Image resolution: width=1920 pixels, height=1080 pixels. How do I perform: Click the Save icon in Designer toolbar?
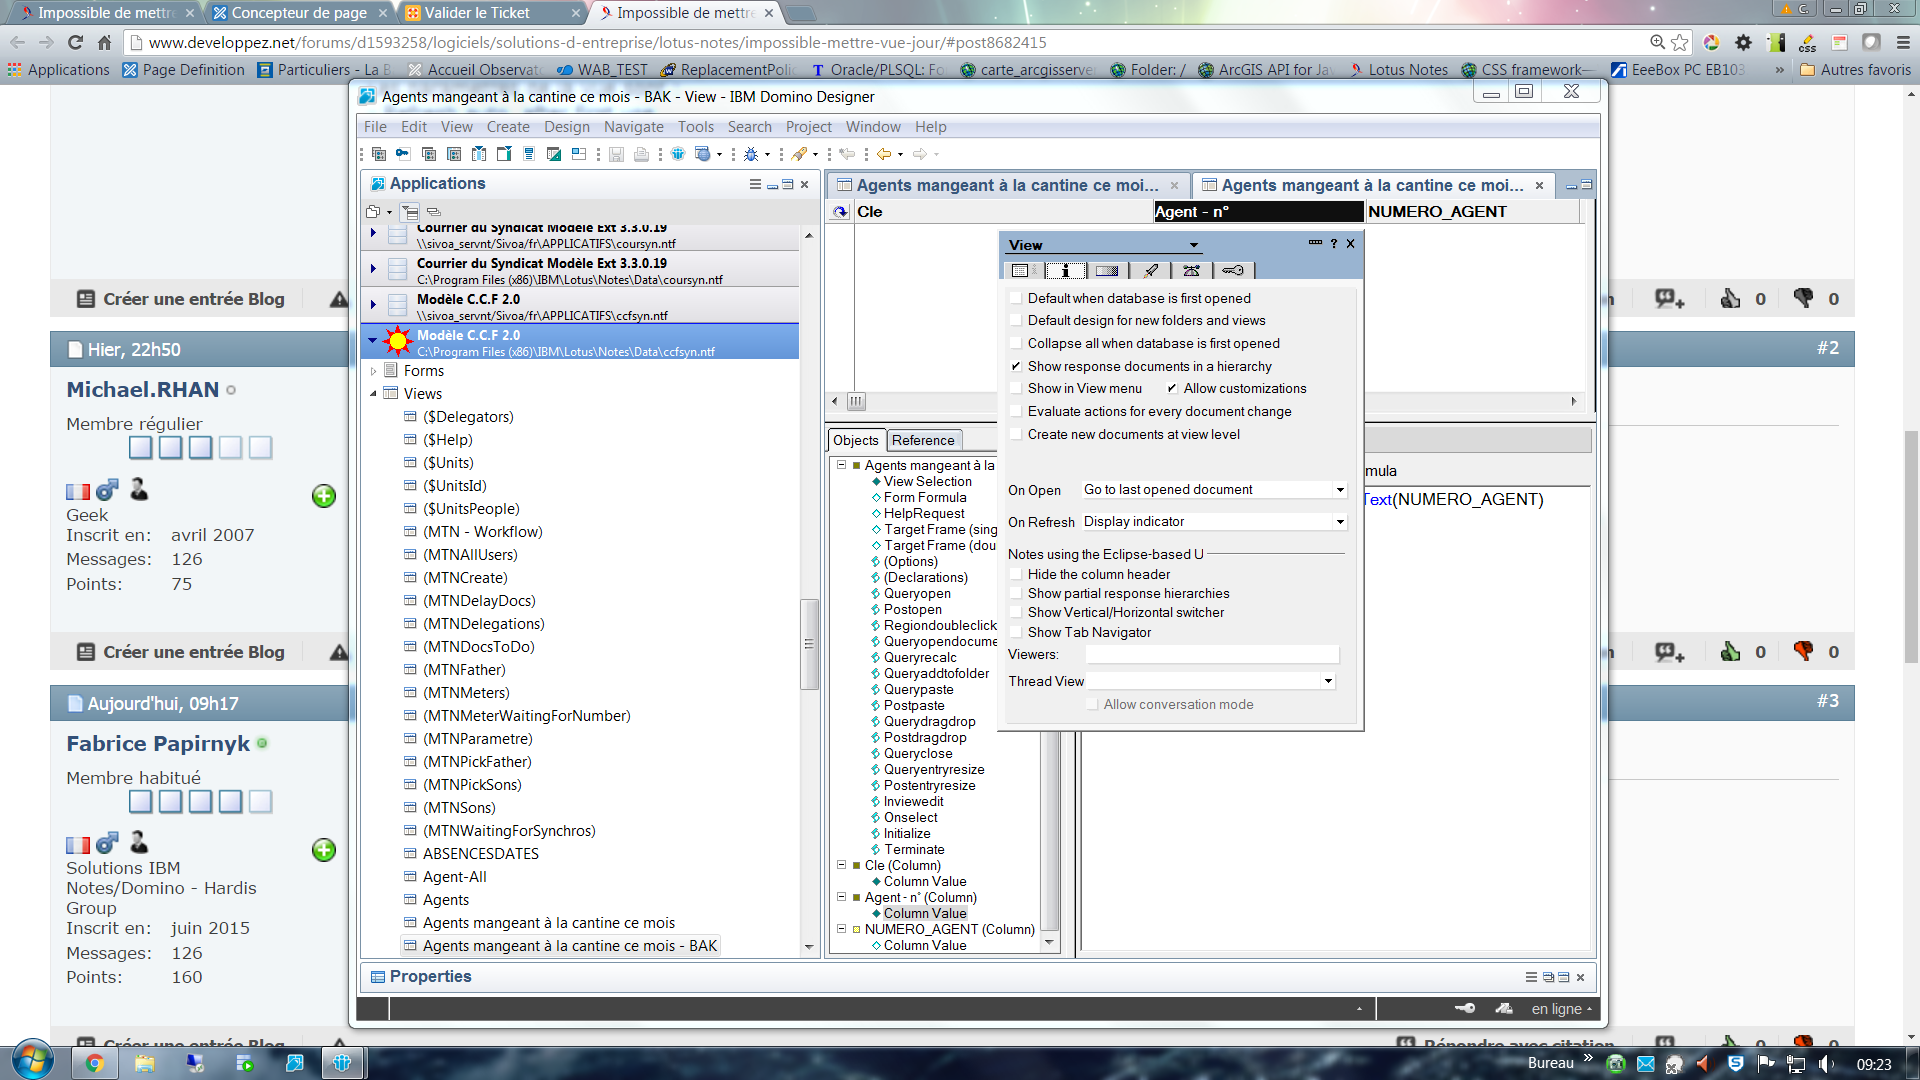616,154
